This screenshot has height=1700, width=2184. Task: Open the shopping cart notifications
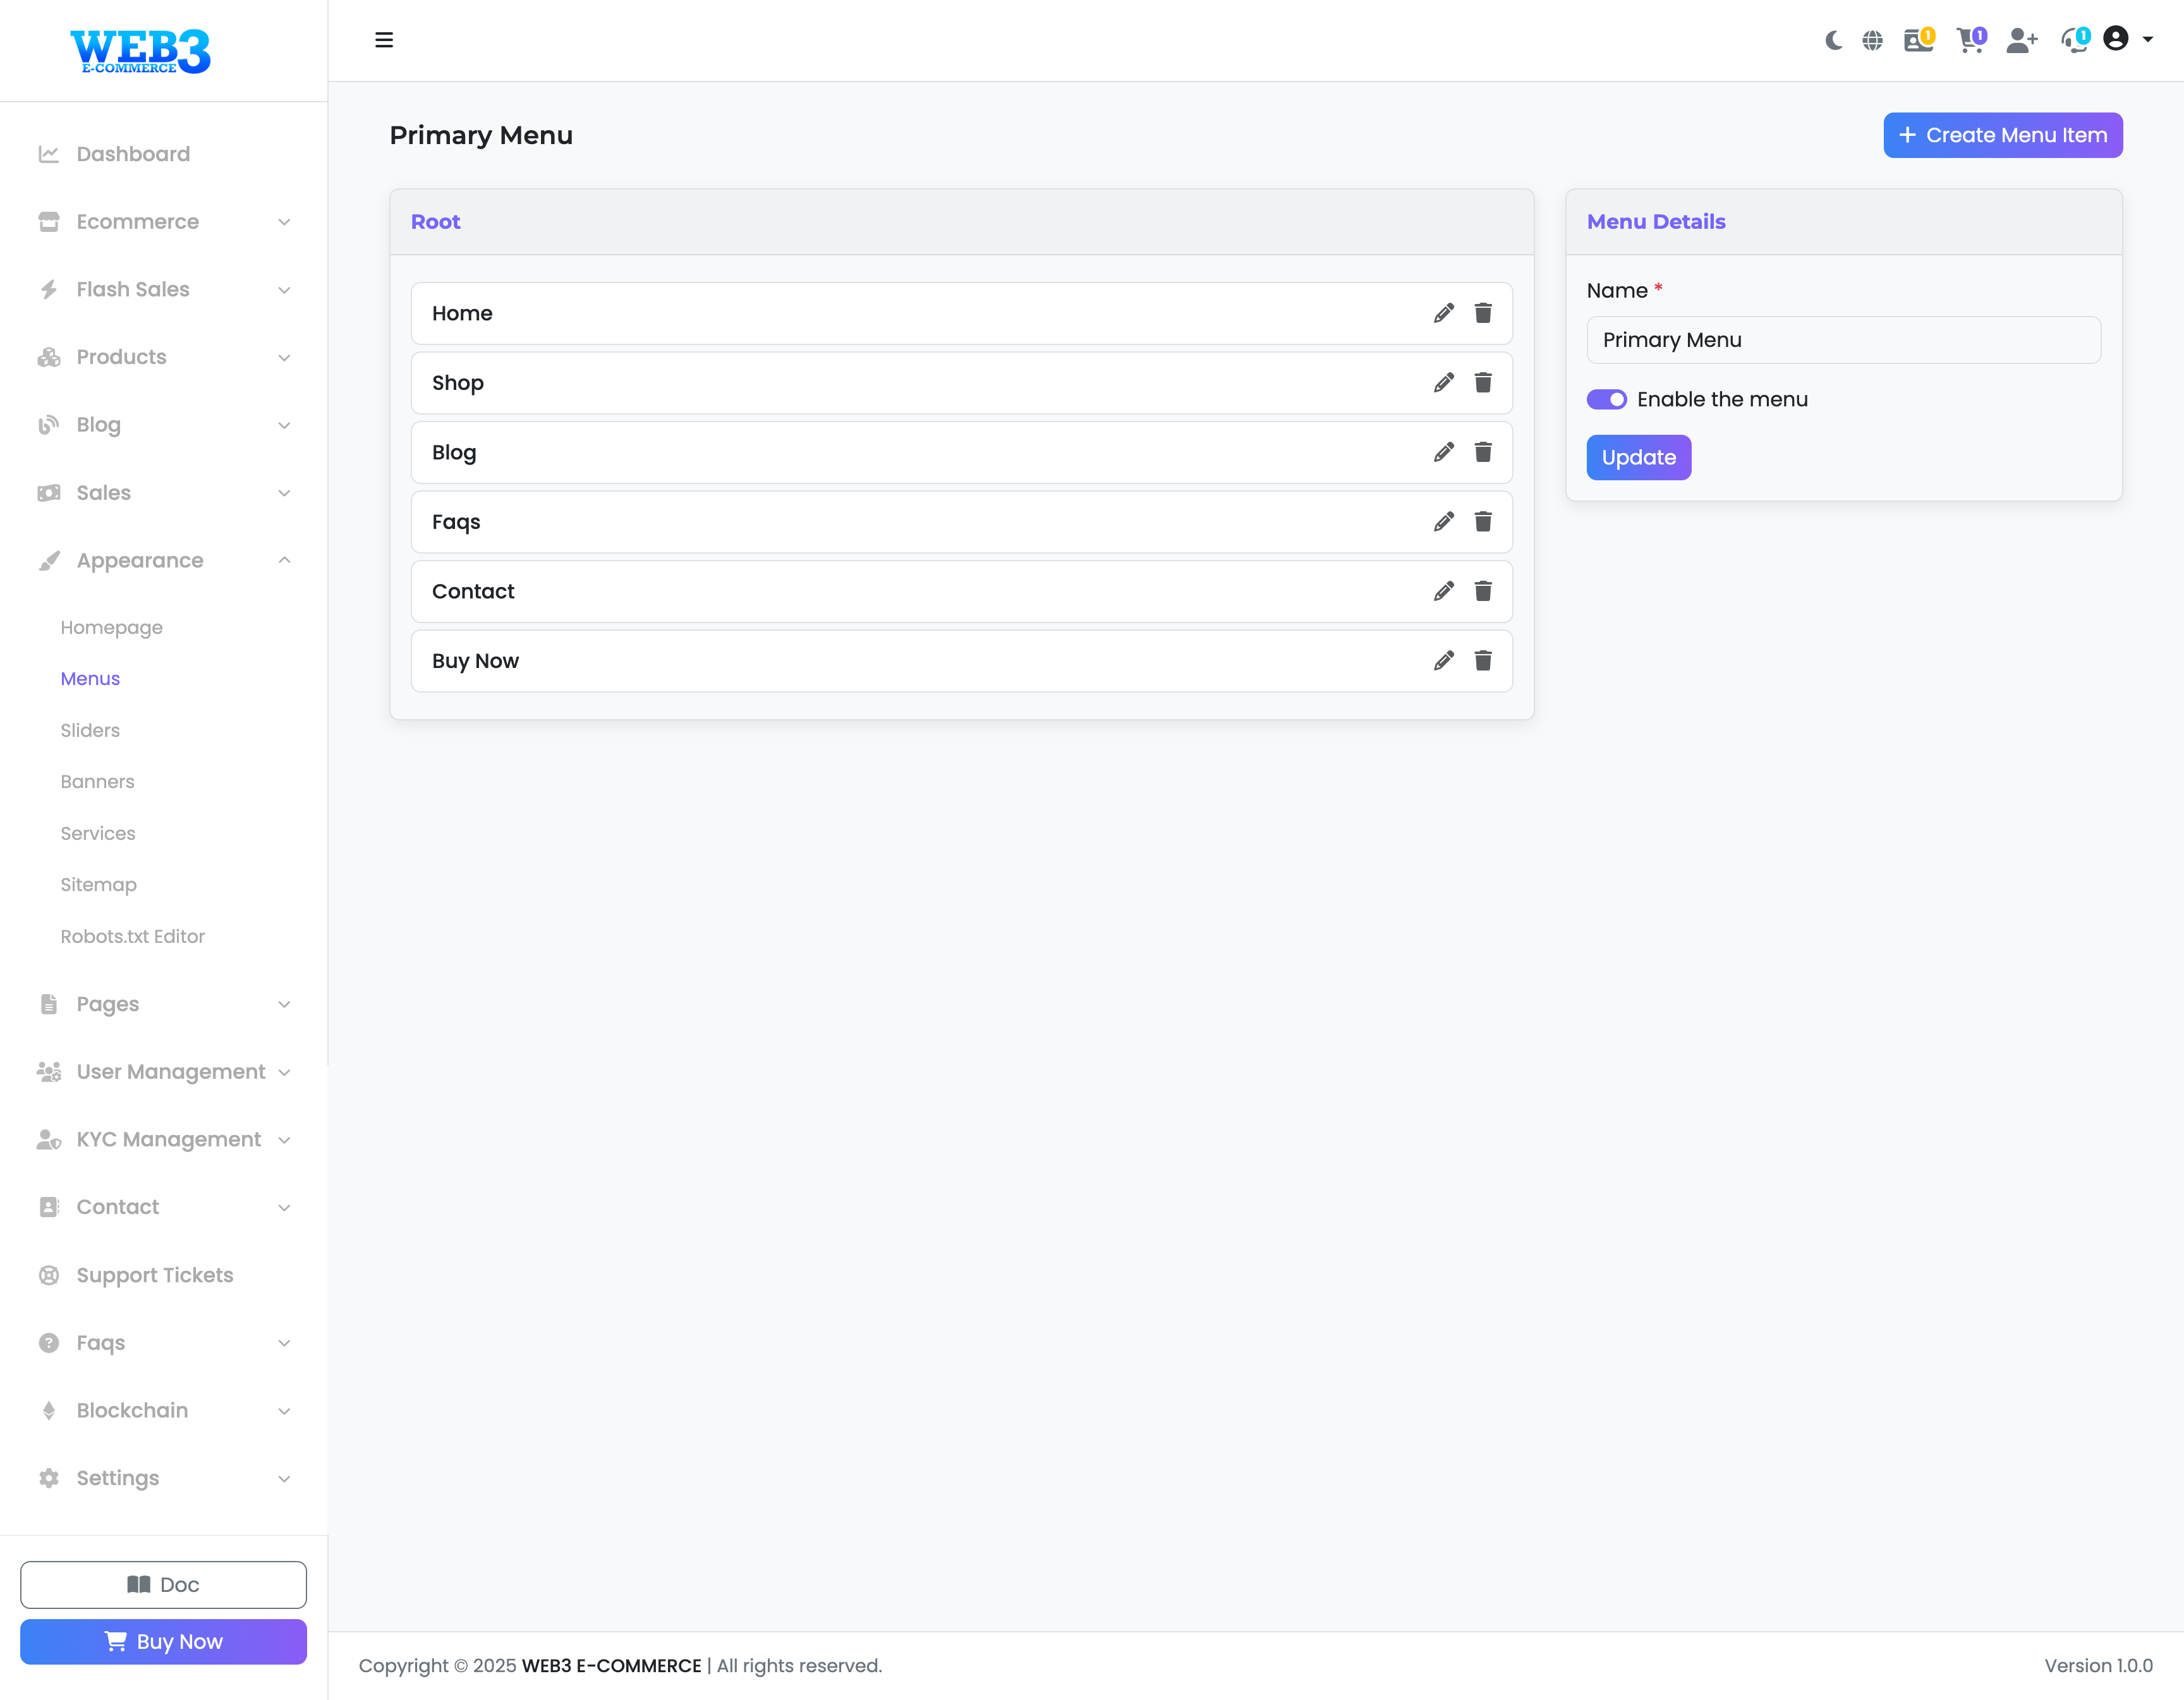click(1970, 40)
